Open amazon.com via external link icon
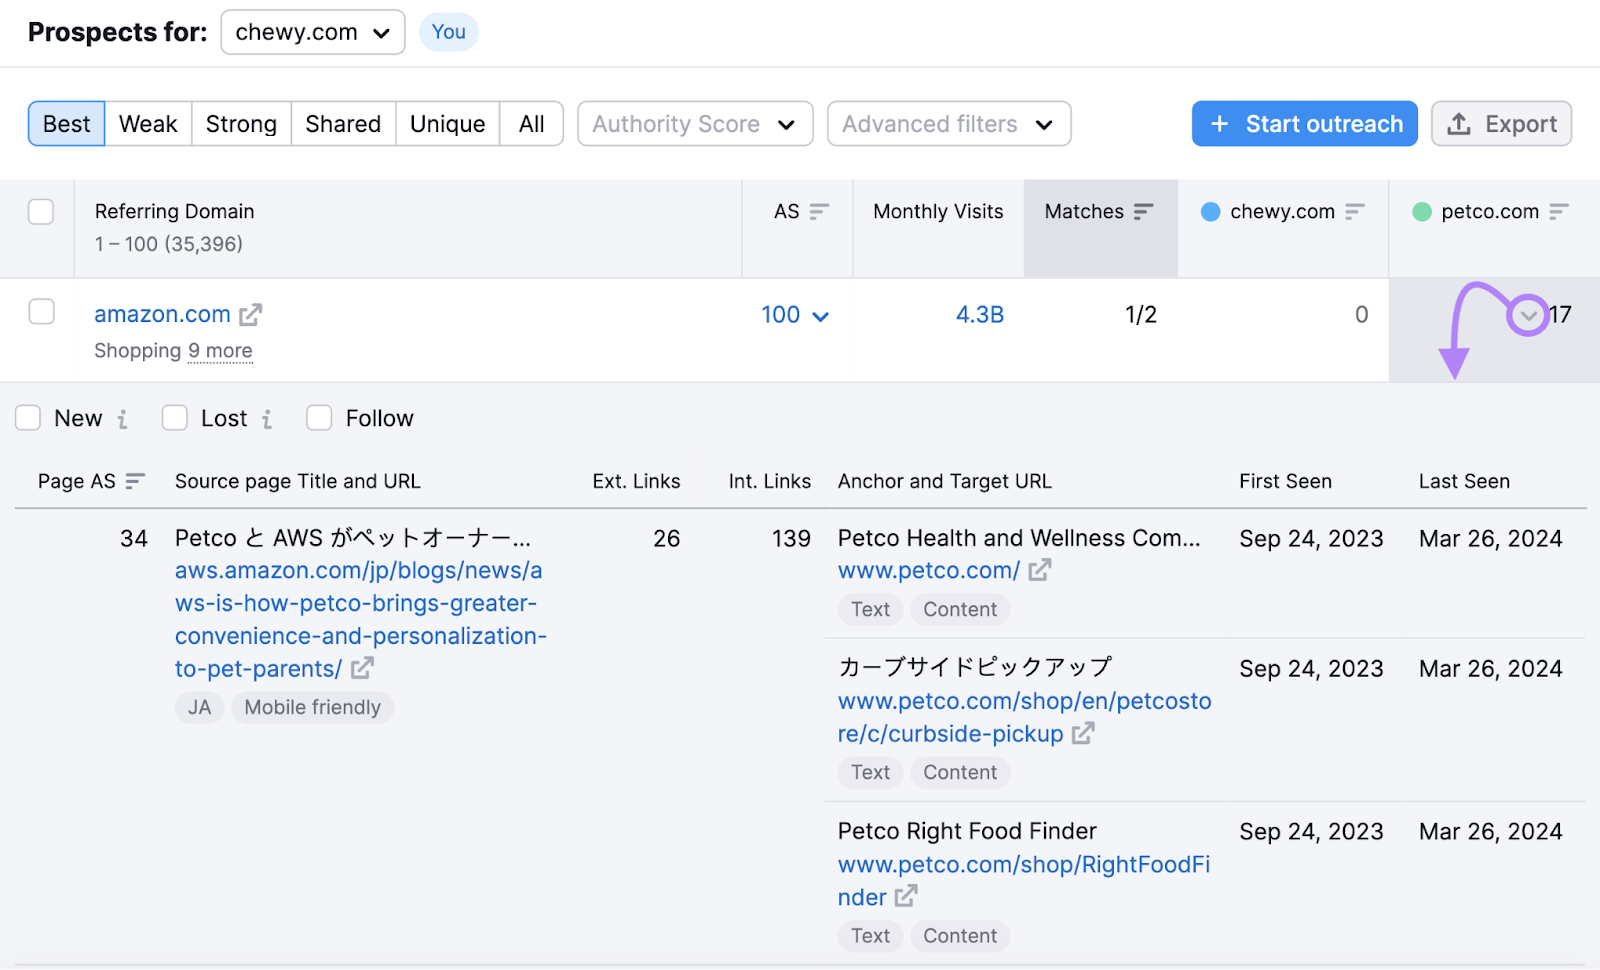The image size is (1600, 970). pyautogui.click(x=250, y=315)
